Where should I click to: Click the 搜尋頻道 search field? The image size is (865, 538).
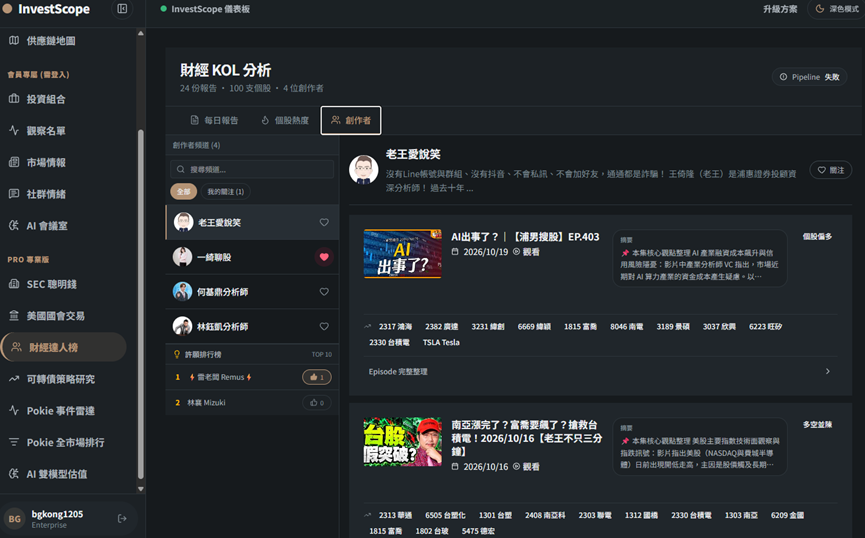point(252,169)
